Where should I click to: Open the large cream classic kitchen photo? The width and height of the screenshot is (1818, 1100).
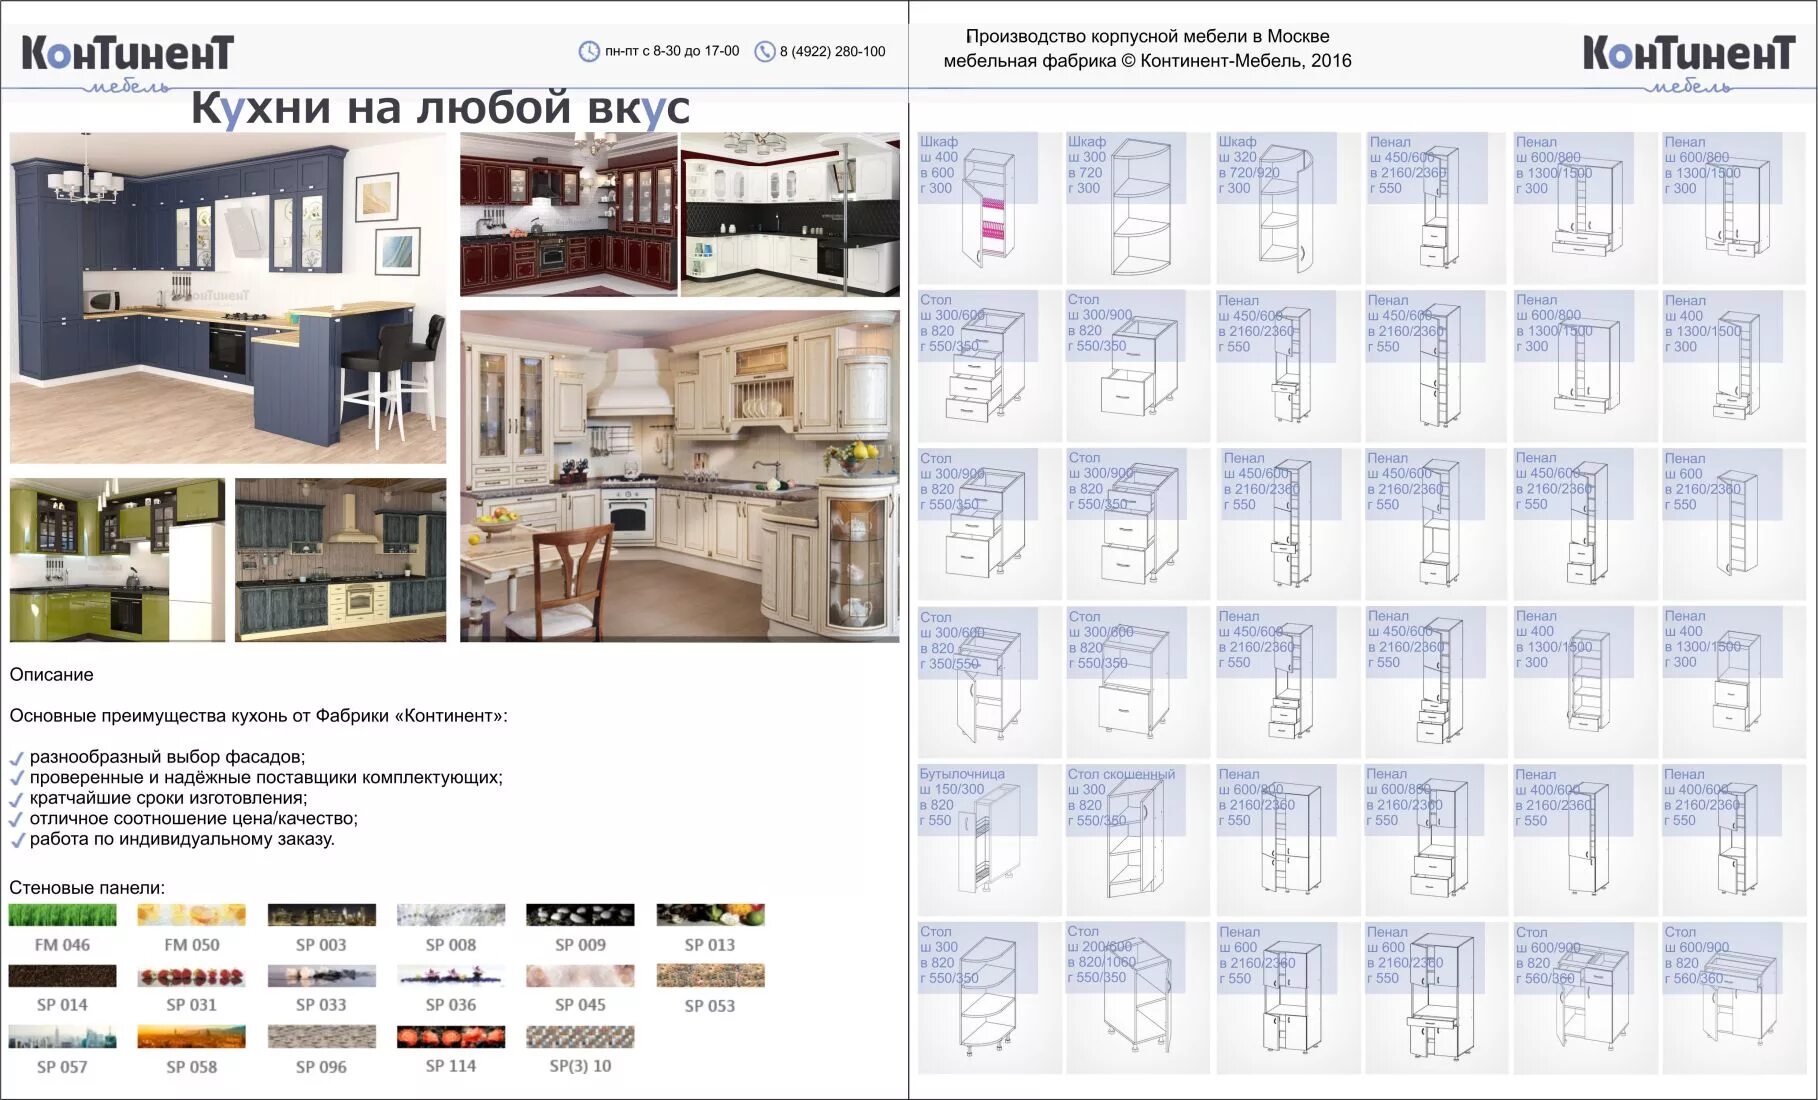[x=679, y=476]
